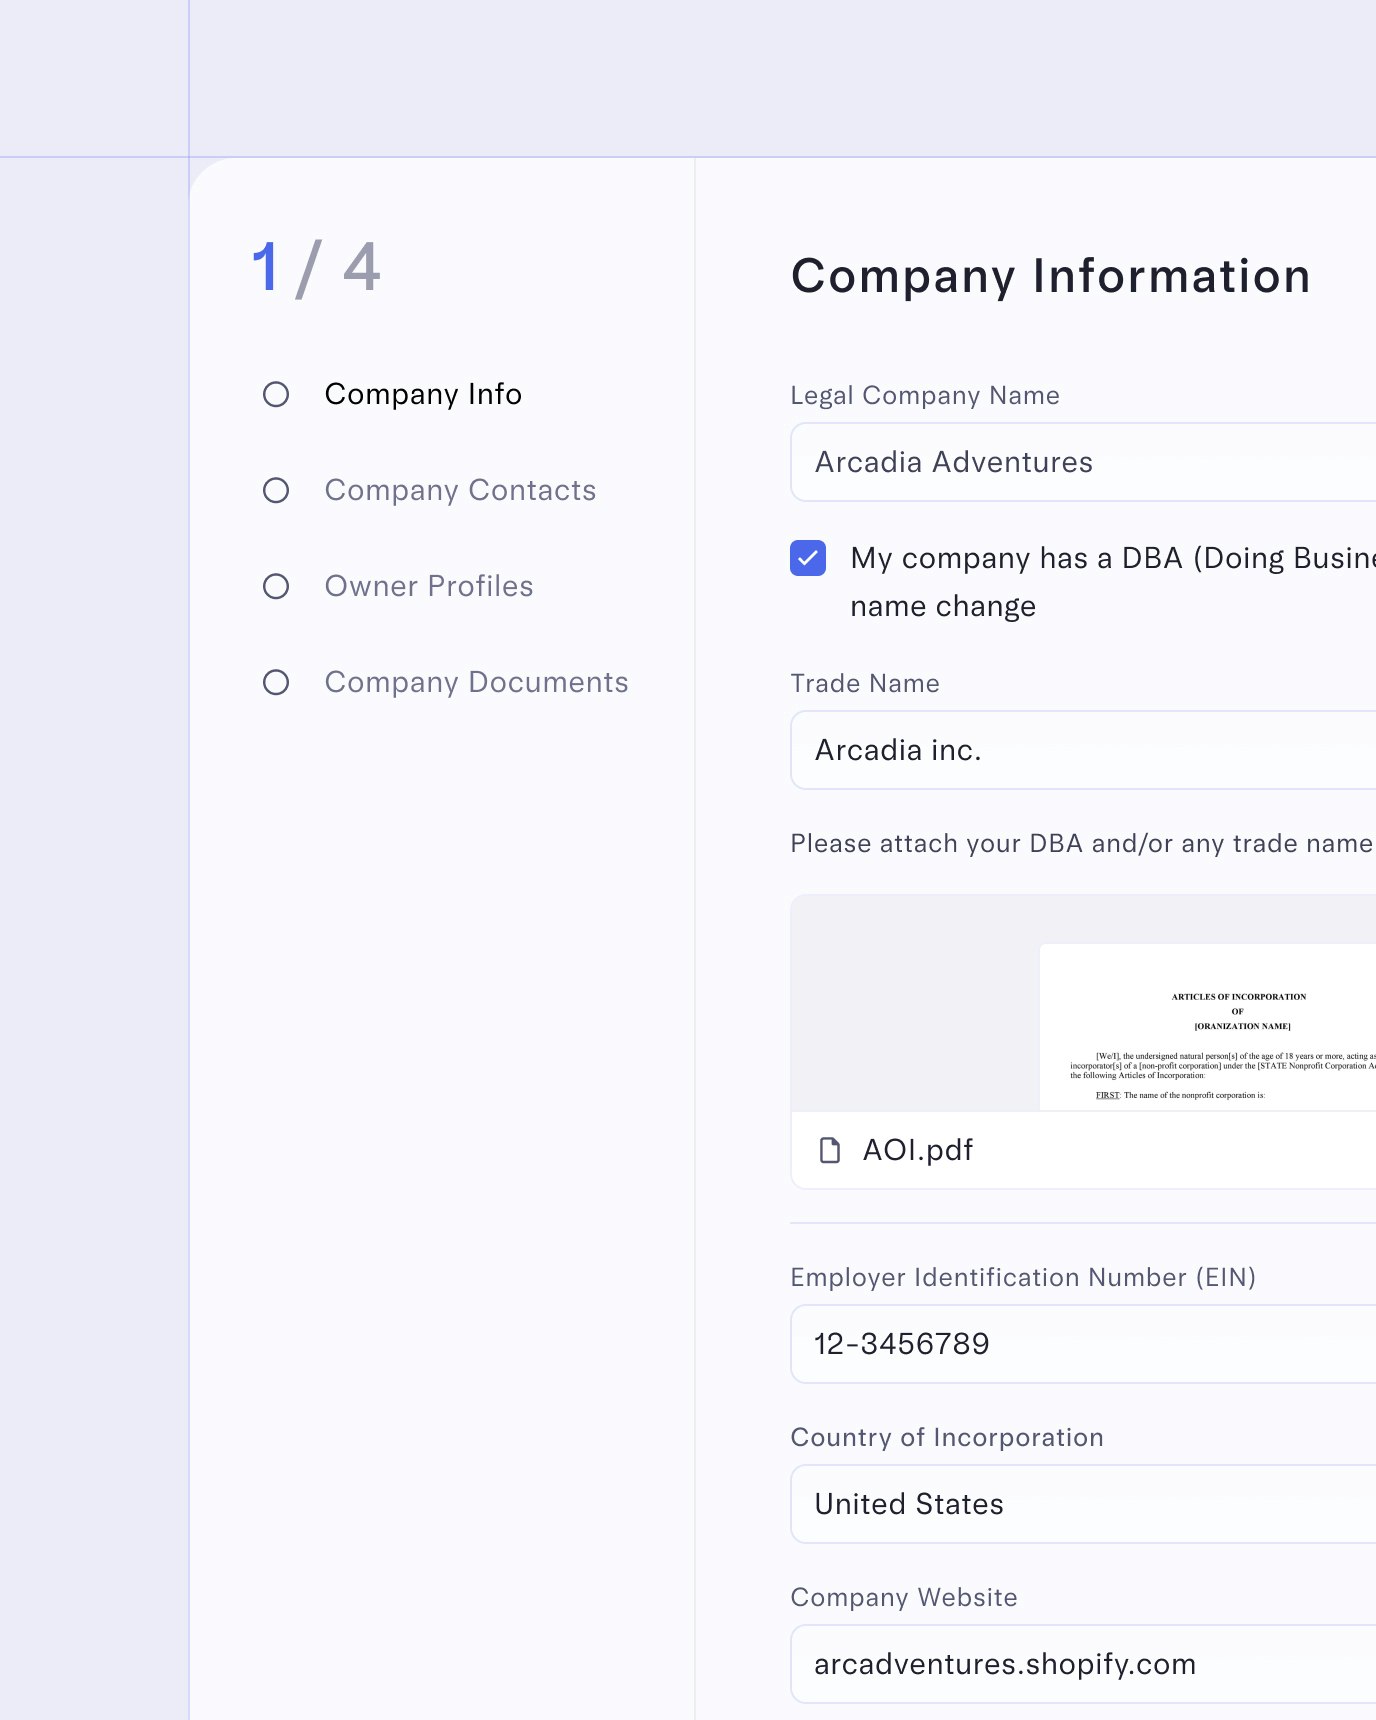Viewport: 1376px width, 1720px height.
Task: Click the file icon next to AOI.pdf
Action: coord(829,1150)
